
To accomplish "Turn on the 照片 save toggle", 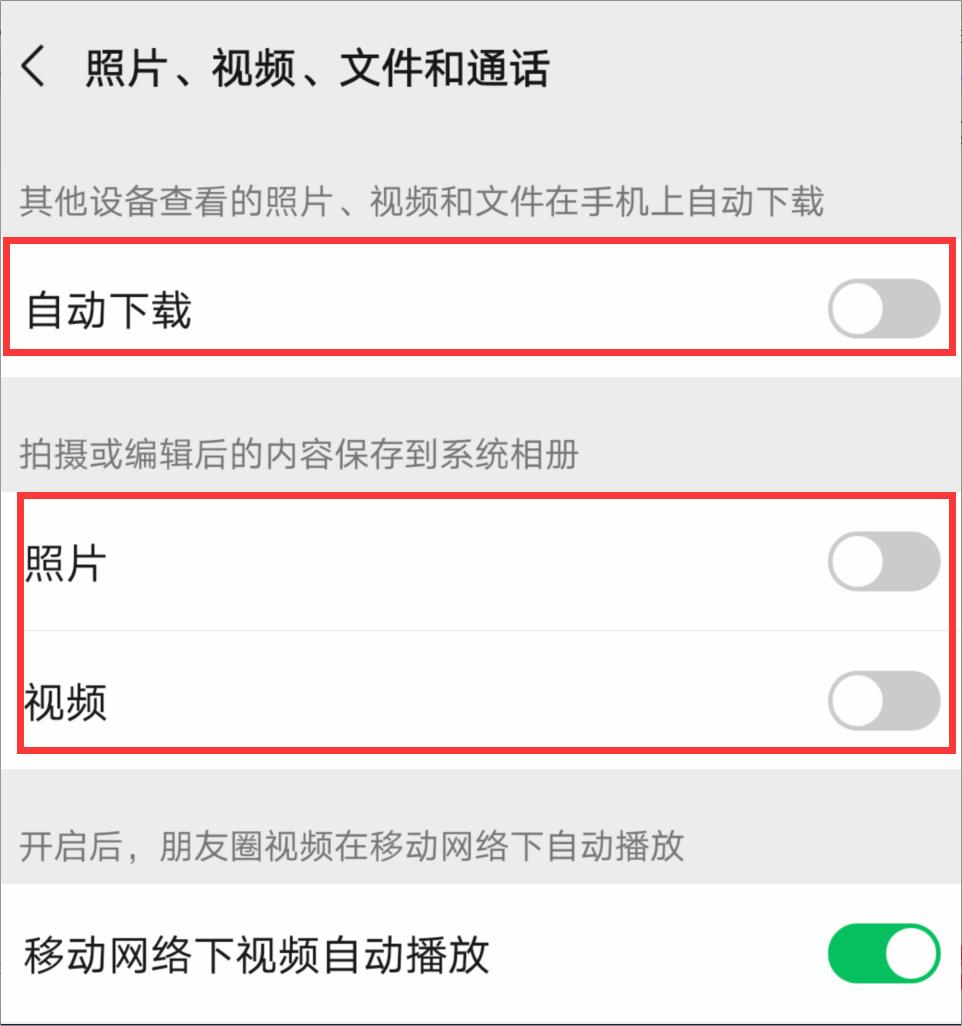I will (884, 562).
